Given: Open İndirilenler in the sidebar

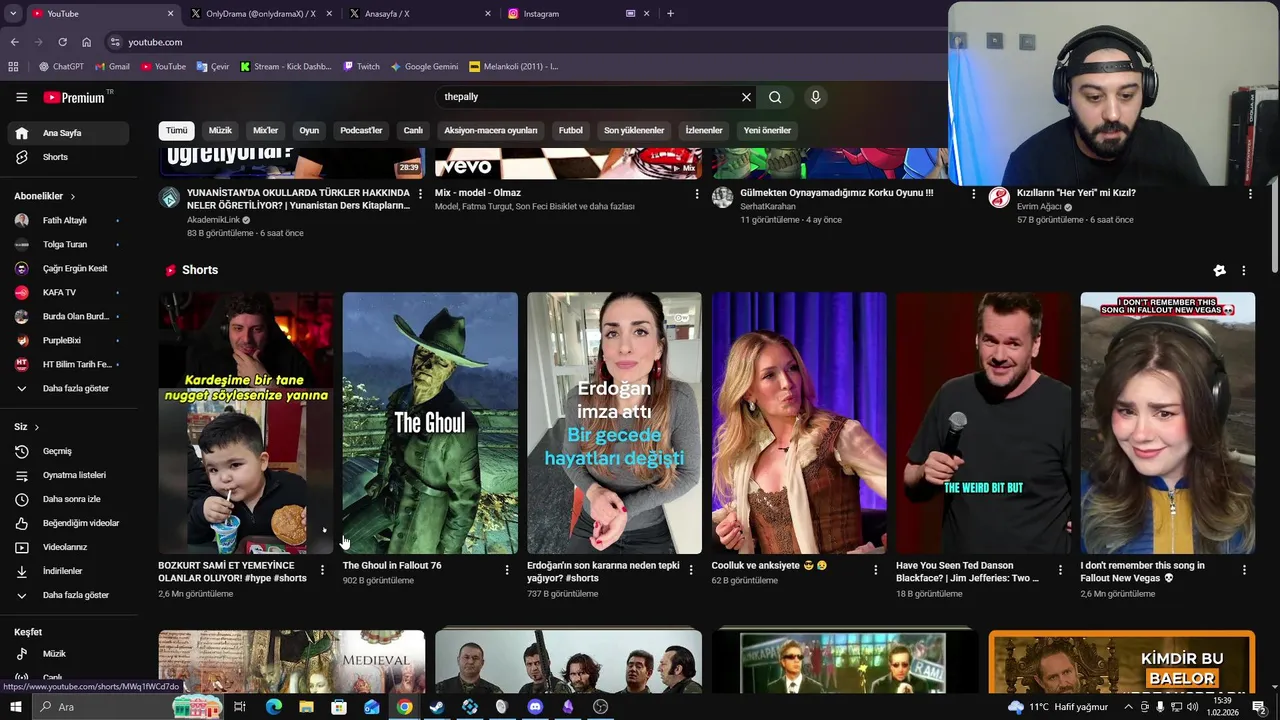Looking at the screenshot, I should (68, 571).
